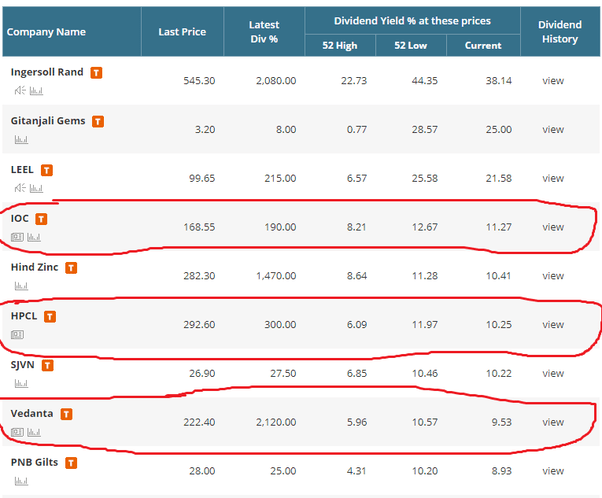View dividend history for HPCL
The image size is (602, 498).
pyautogui.click(x=553, y=324)
